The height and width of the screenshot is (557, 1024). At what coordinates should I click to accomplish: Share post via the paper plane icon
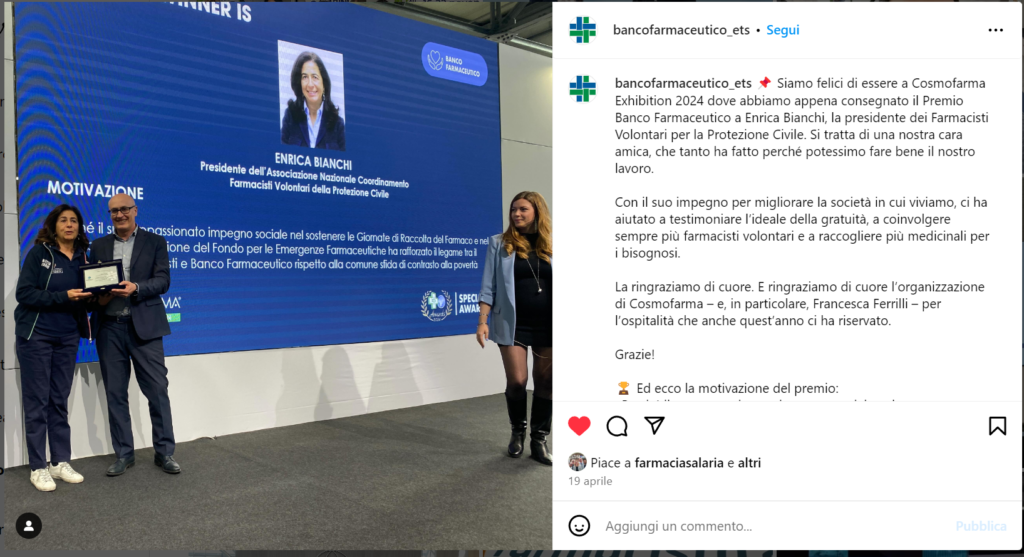pos(654,426)
